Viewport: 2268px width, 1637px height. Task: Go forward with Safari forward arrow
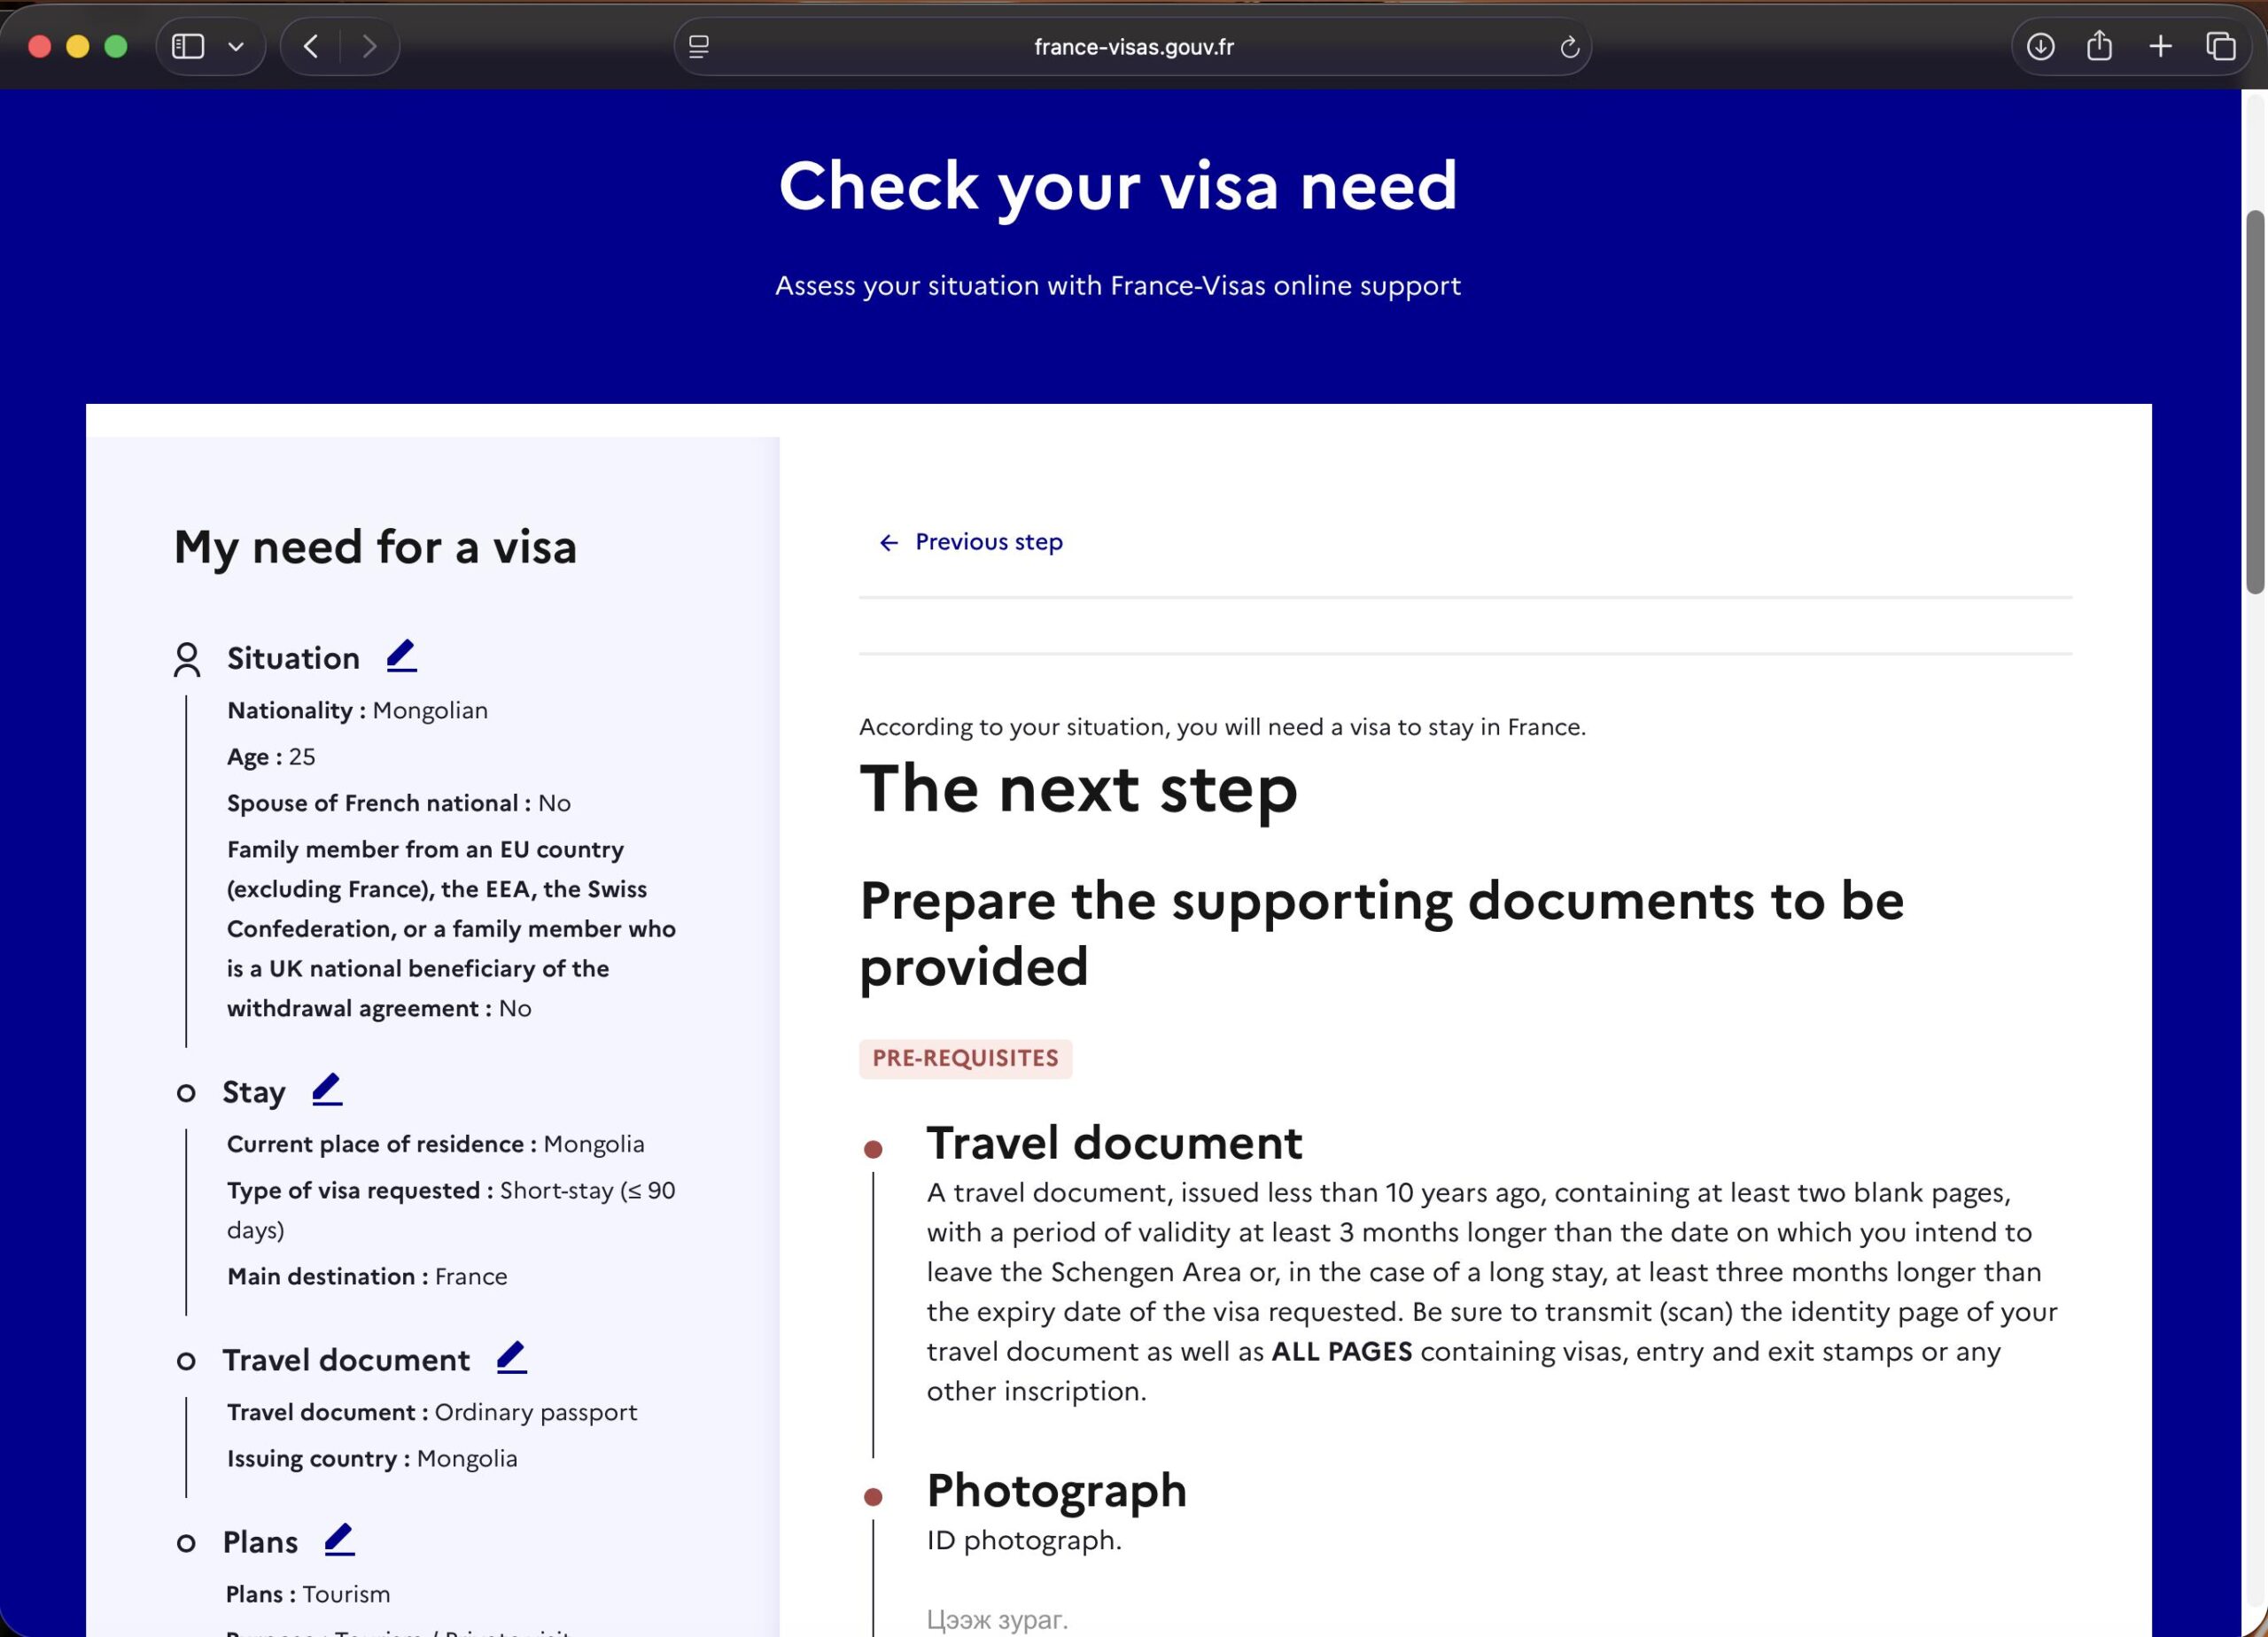[x=370, y=47]
